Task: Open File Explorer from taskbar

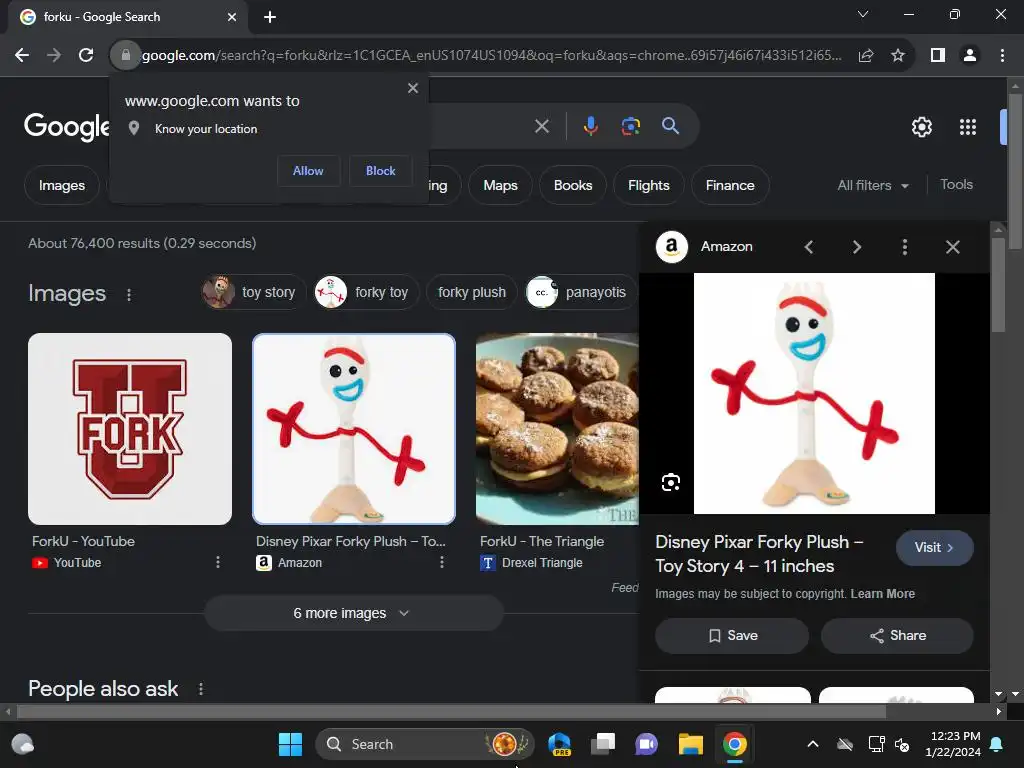Action: [690, 744]
